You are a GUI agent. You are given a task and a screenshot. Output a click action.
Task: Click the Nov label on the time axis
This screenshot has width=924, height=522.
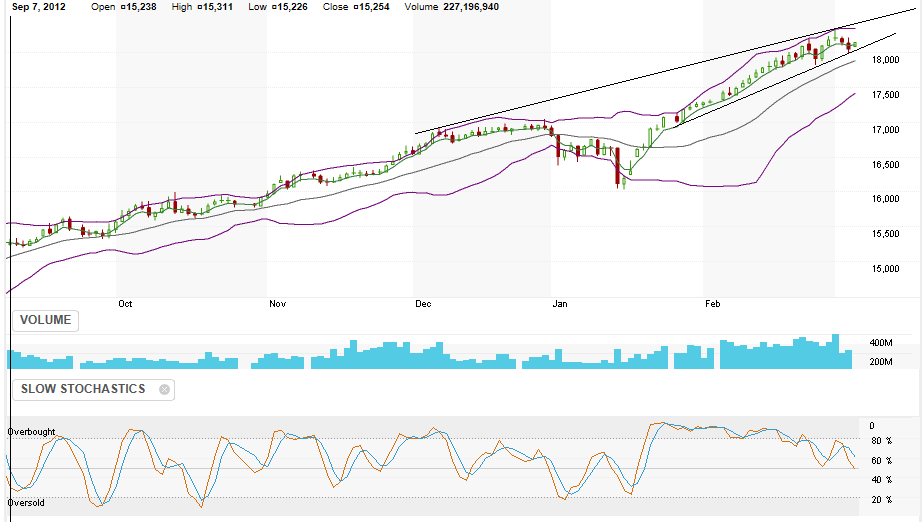pyautogui.click(x=278, y=302)
